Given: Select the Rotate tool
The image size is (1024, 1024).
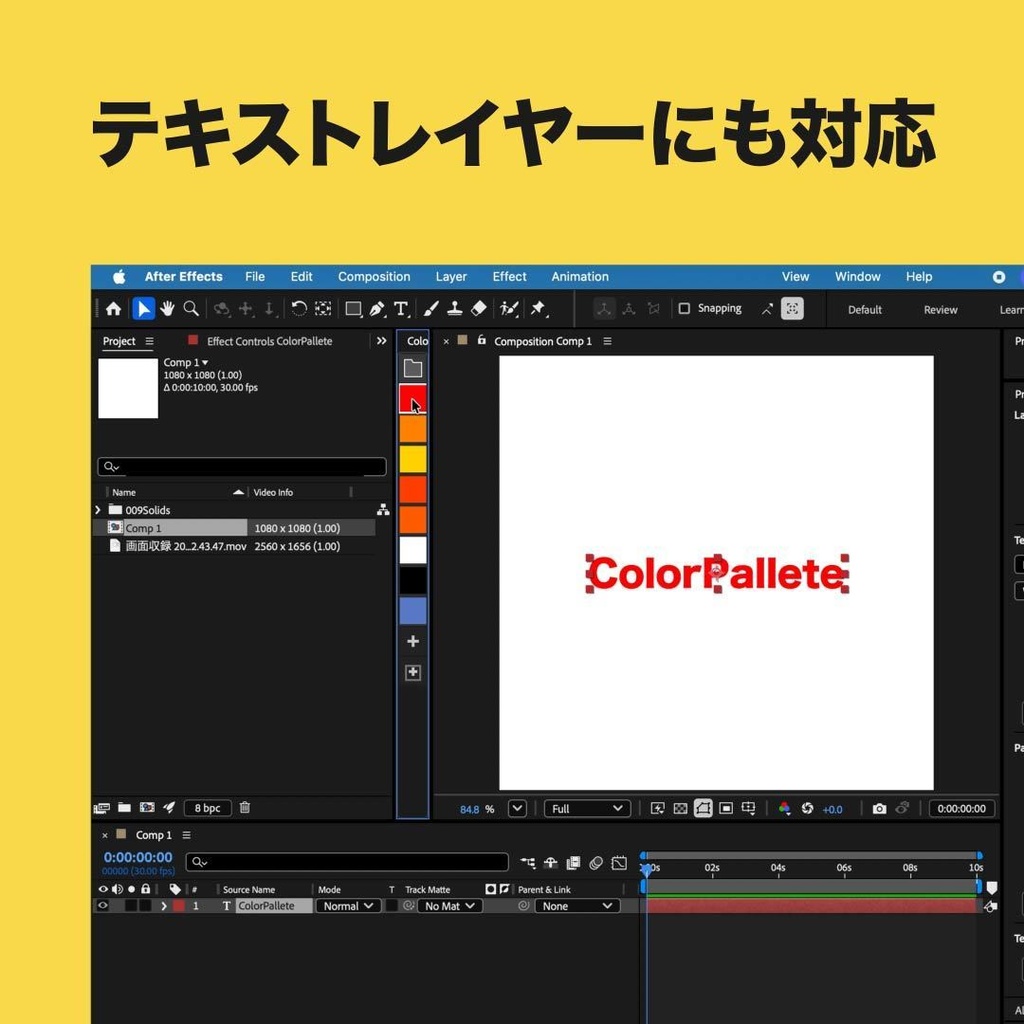Looking at the screenshot, I should pos(299,308).
